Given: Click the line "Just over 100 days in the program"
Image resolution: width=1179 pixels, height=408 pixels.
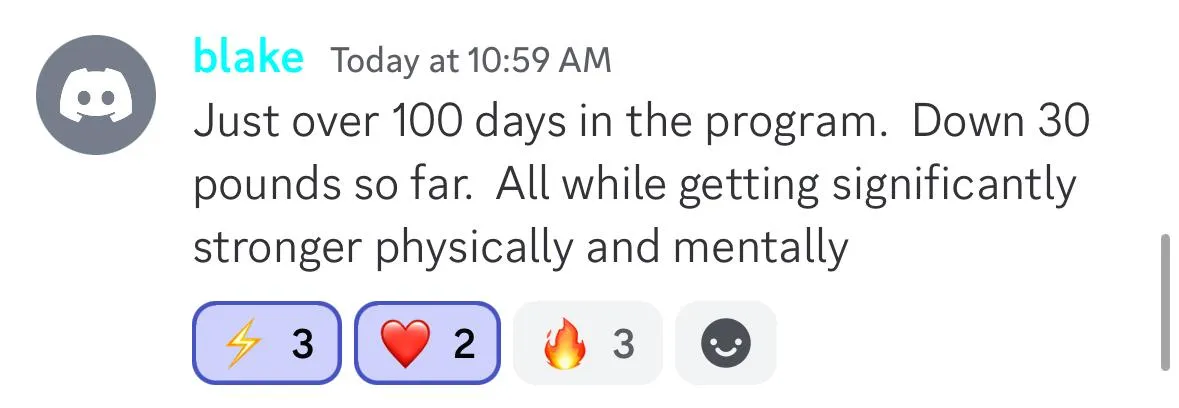Looking at the screenshot, I should pos(535,122).
